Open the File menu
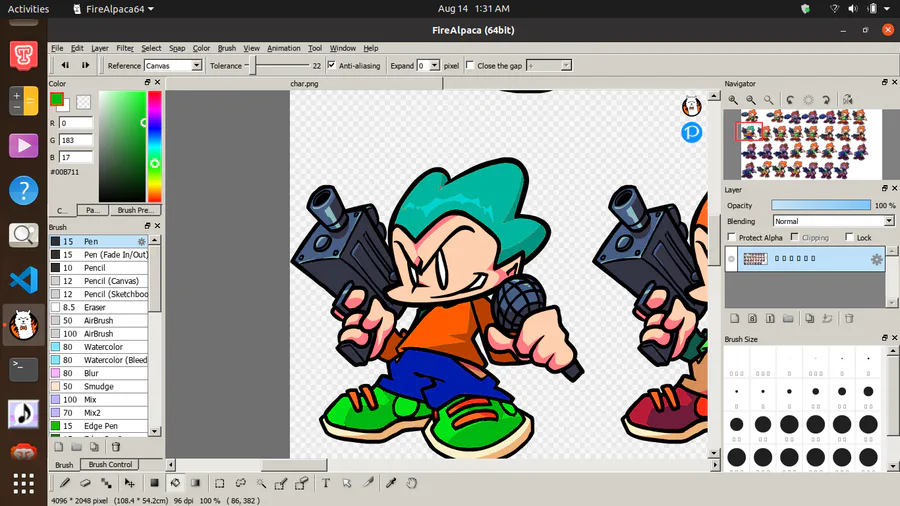This screenshot has height=506, width=900. (x=57, y=48)
